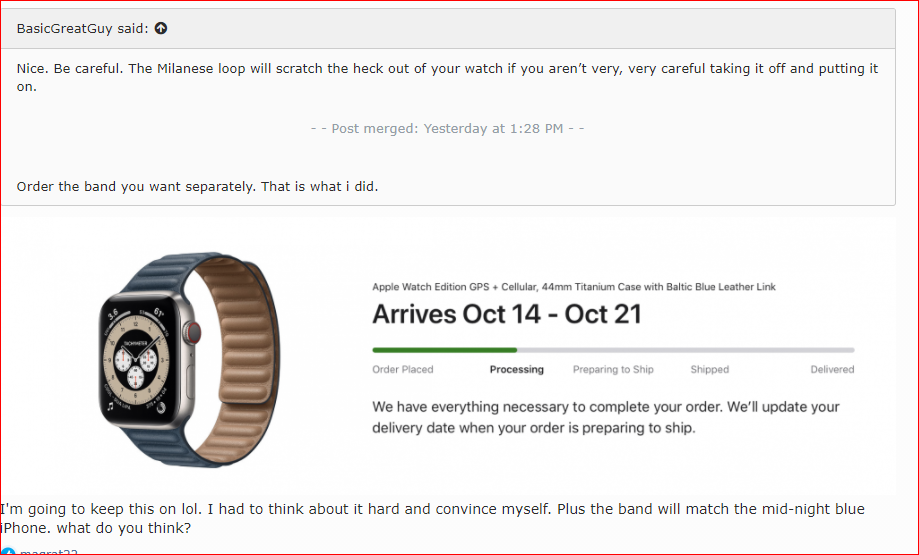This screenshot has height=555, width=919.
Task: Click the Apple Watch Edition product description
Action: (x=574, y=287)
